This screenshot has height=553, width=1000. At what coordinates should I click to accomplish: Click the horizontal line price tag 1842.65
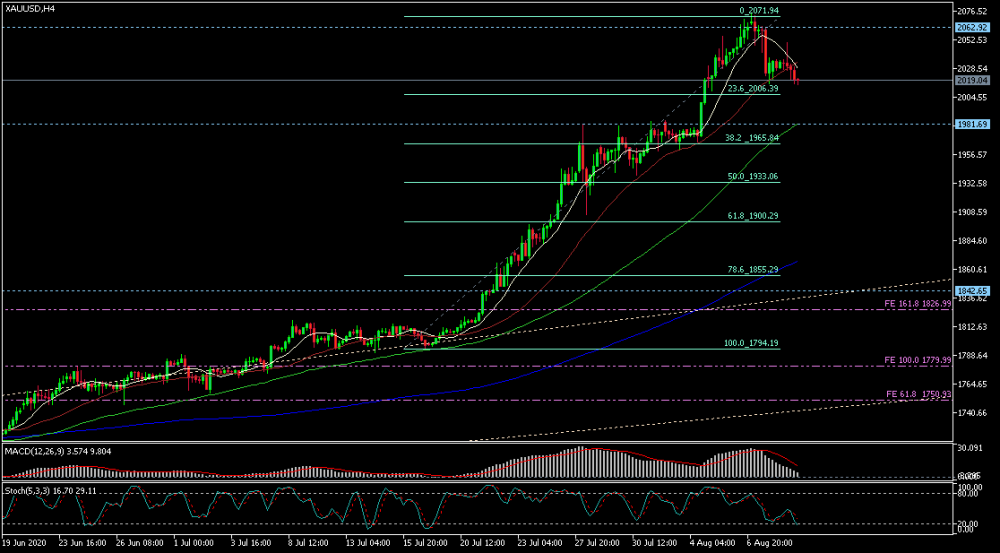(x=972, y=291)
